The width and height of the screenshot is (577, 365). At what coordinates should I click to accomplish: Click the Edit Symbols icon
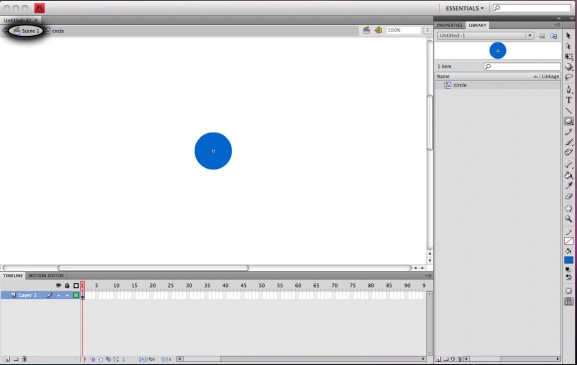[378, 30]
